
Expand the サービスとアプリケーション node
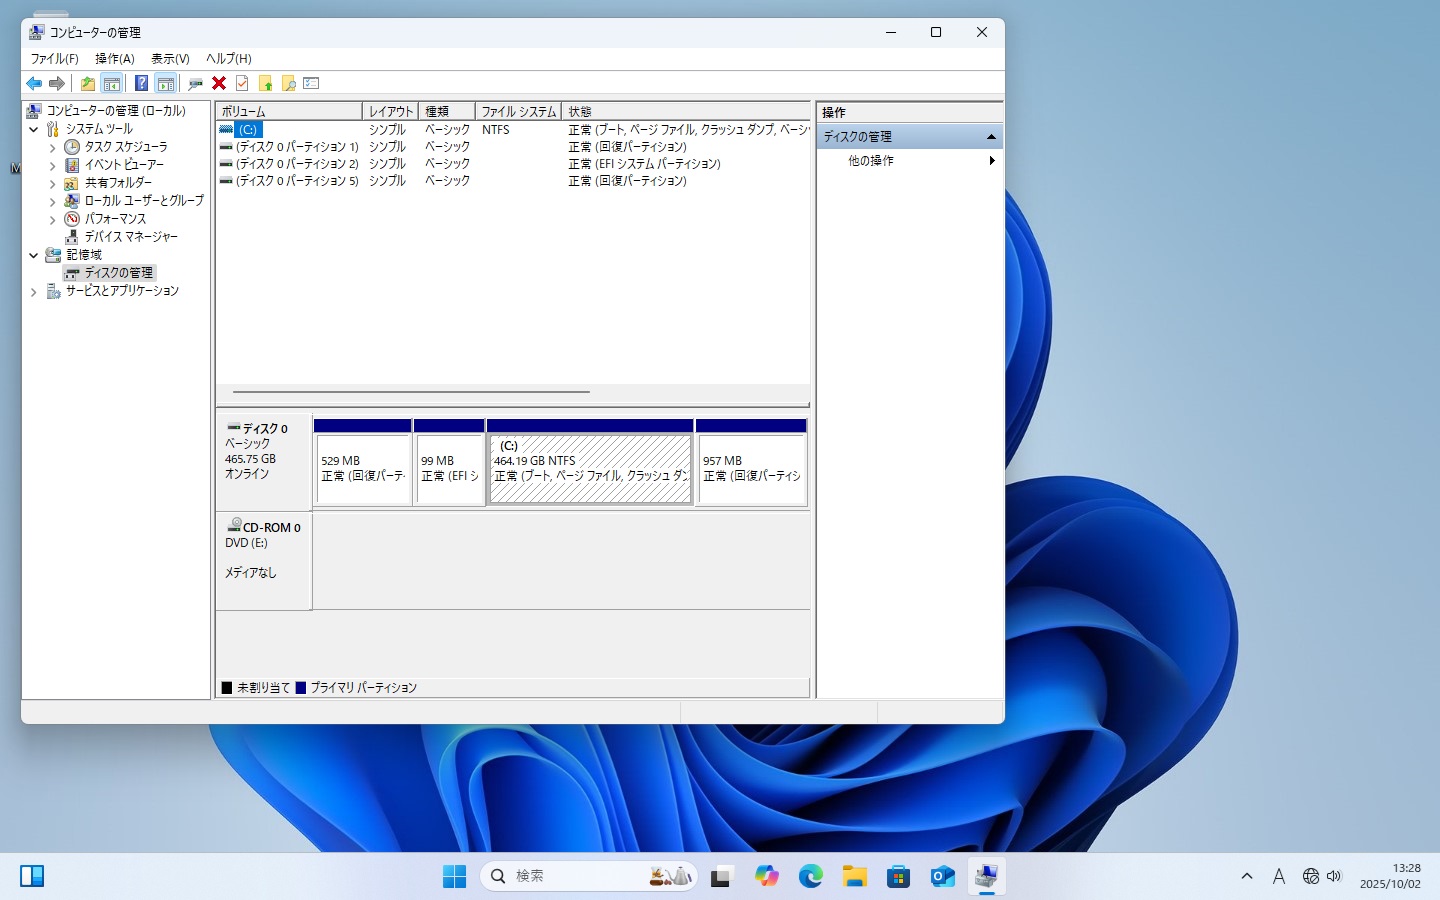34,292
